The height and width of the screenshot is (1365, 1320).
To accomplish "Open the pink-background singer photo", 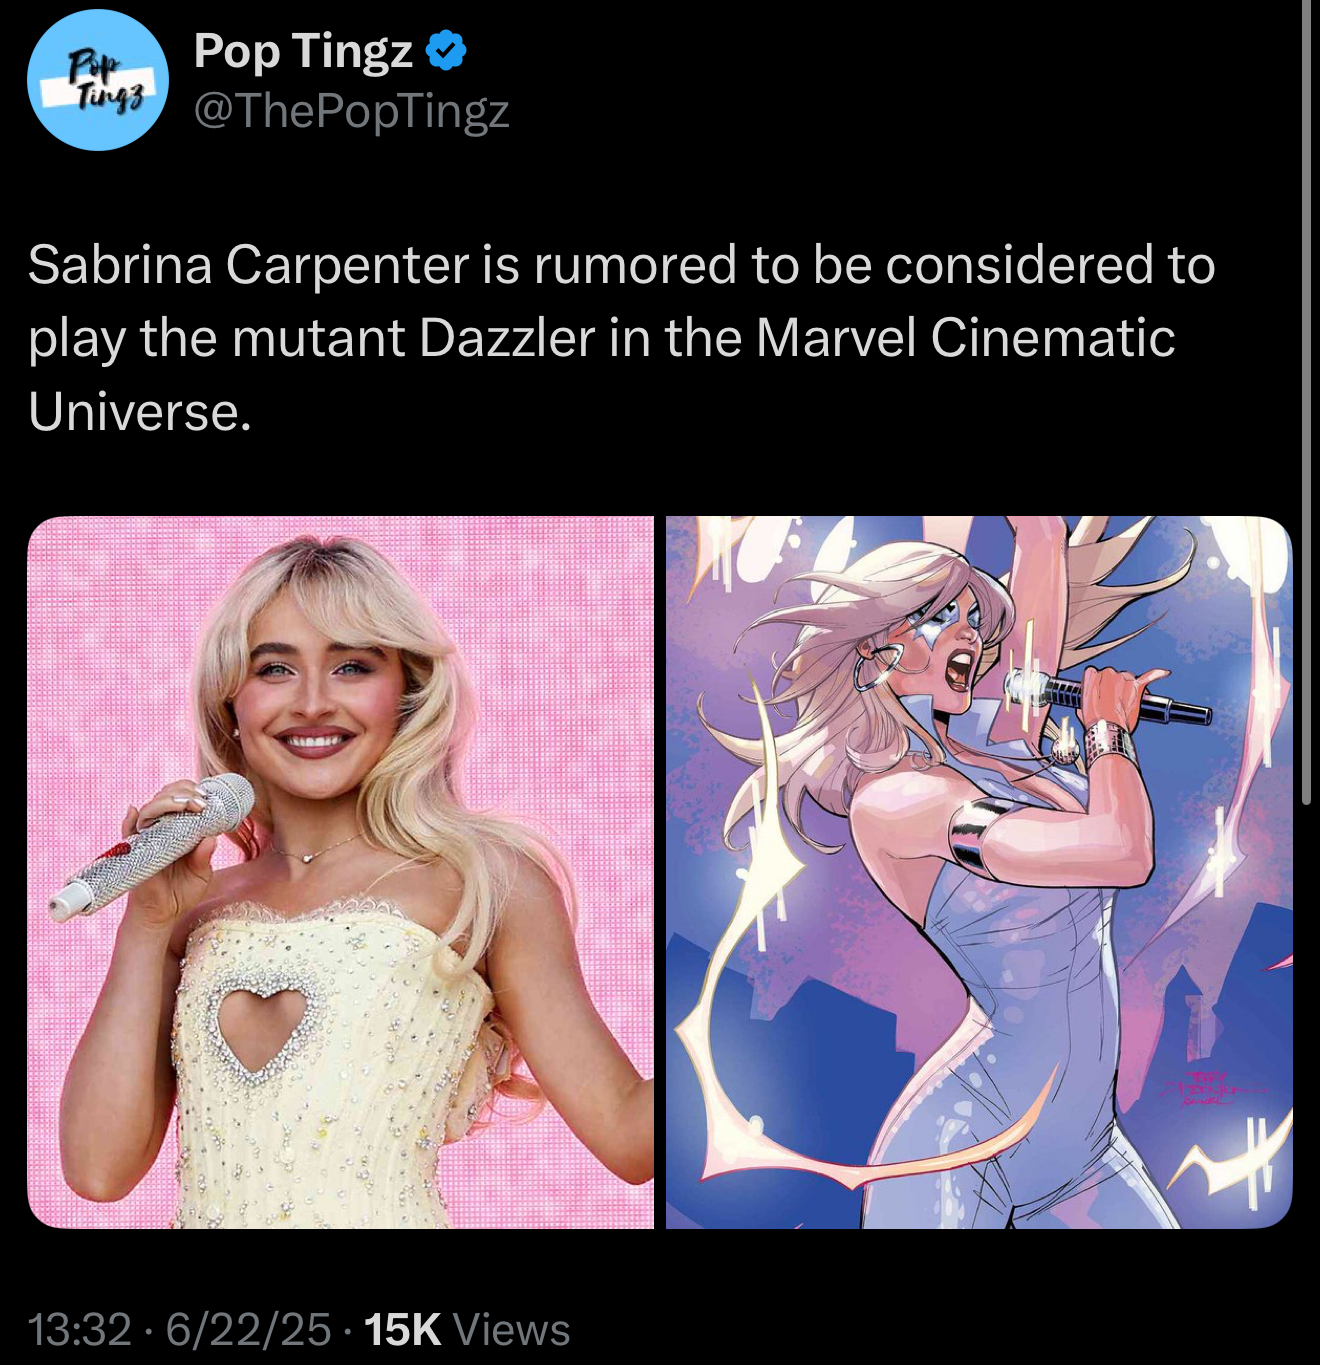I will [x=340, y=872].
